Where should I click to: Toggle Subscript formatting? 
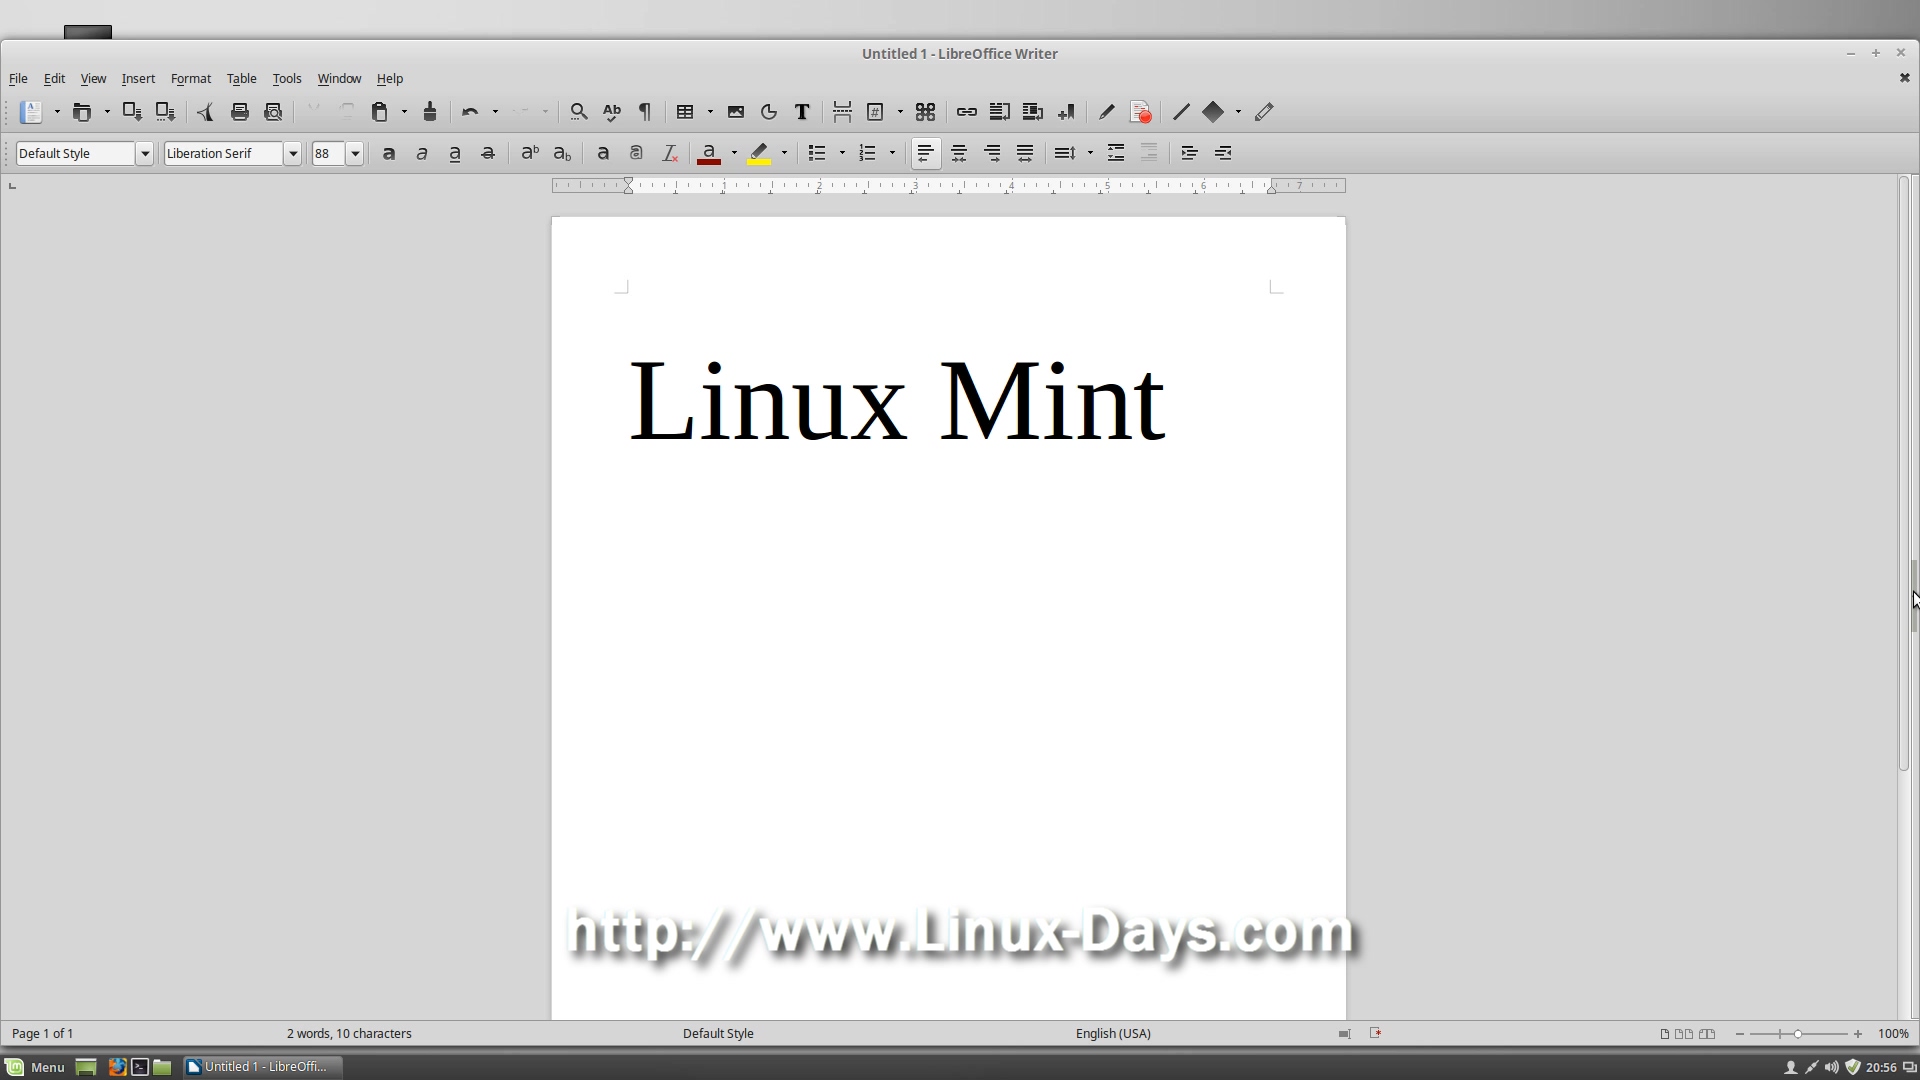(562, 153)
